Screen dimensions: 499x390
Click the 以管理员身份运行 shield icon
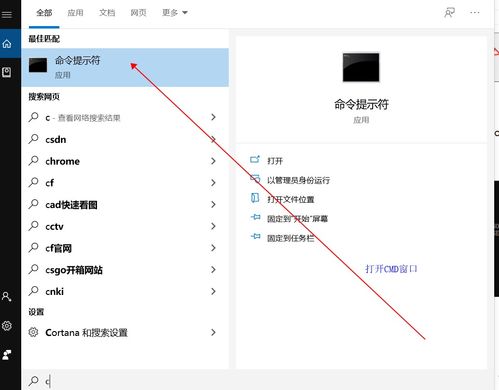(x=255, y=179)
